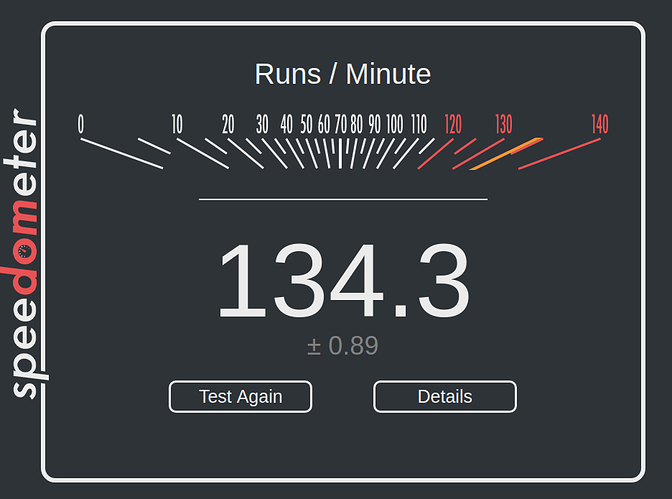
Task: Click the 30 gauge label
Action: click(x=262, y=124)
